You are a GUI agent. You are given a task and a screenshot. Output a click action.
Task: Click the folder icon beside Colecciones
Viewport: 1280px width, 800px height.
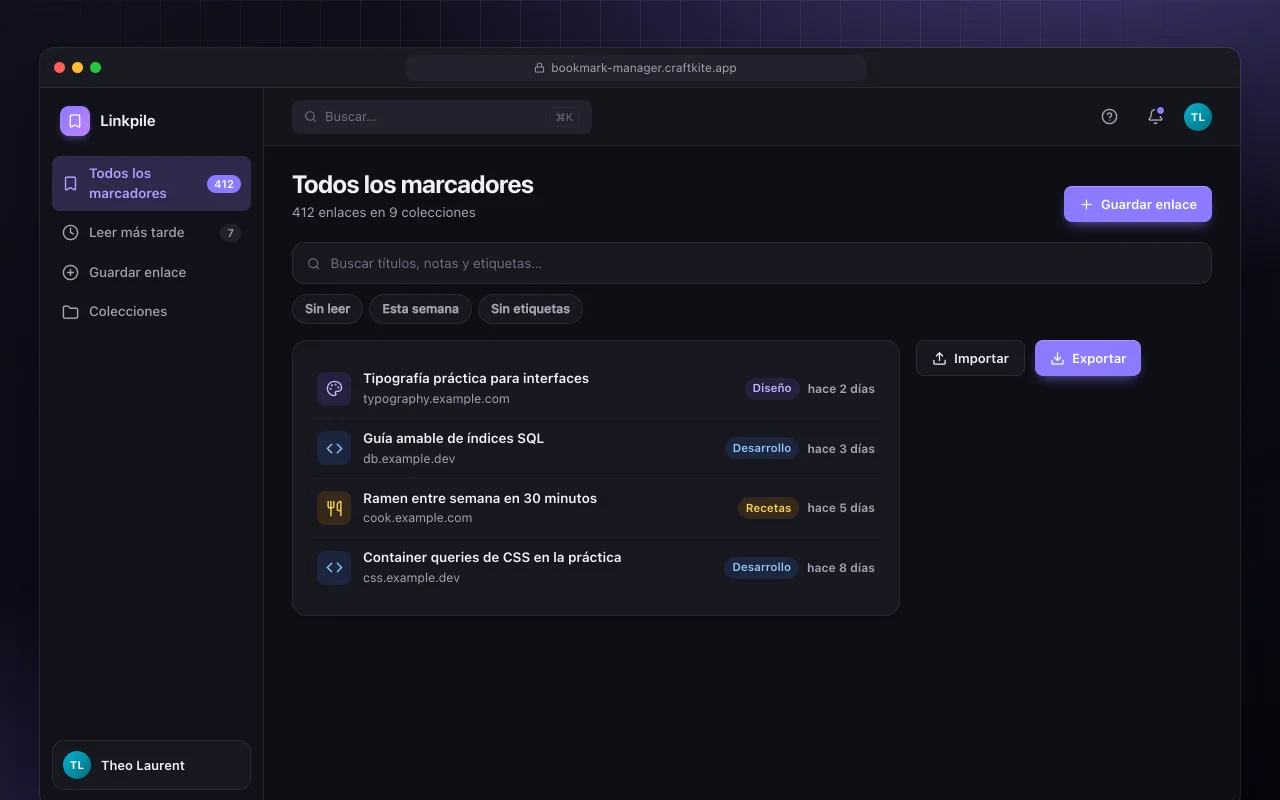70,312
